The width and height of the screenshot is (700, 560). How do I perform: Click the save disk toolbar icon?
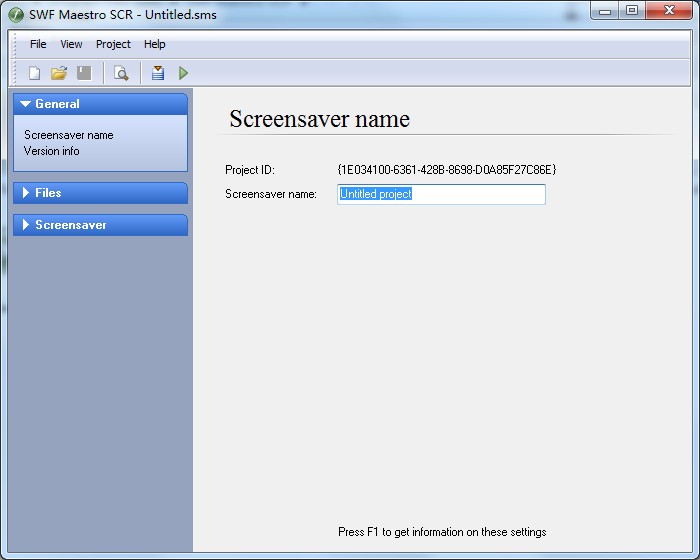click(84, 73)
